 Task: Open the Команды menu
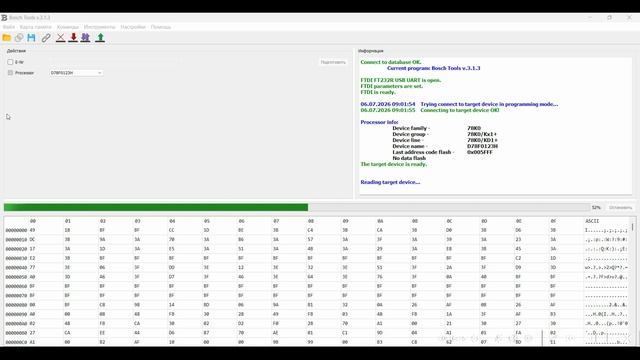point(68,27)
